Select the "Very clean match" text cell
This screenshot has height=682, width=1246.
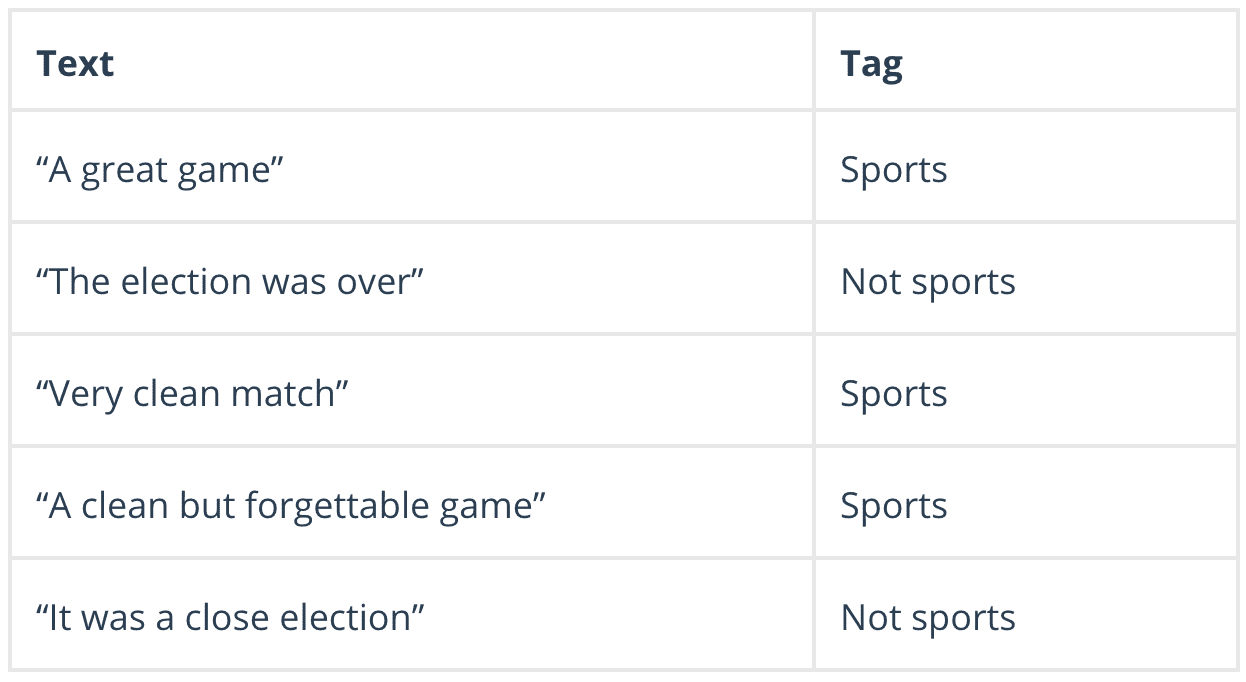coord(192,394)
